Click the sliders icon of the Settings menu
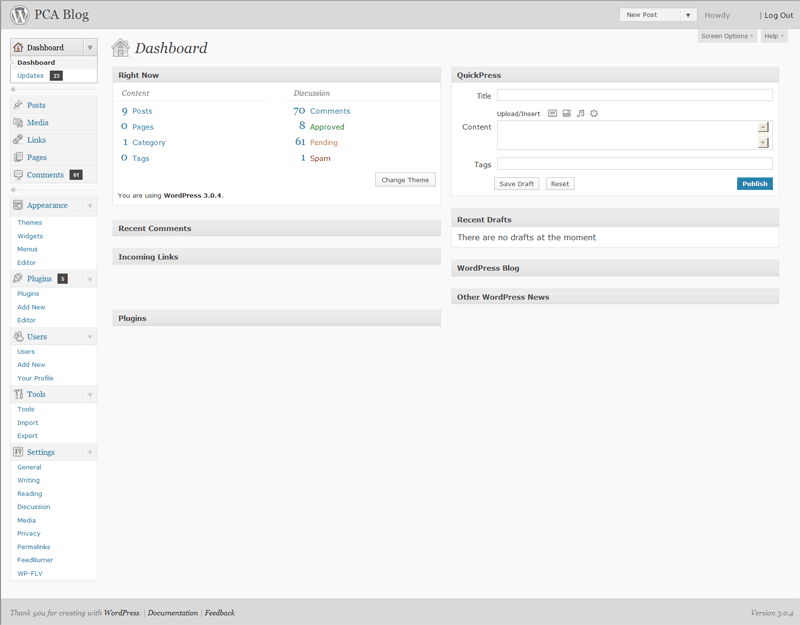This screenshot has height=625, width=800. pyautogui.click(x=18, y=452)
